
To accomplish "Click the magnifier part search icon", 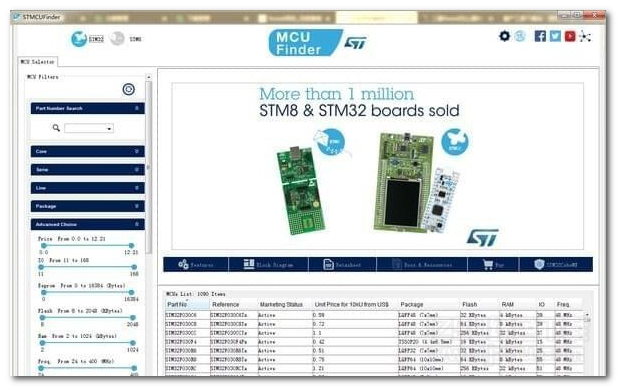I will click(56, 128).
